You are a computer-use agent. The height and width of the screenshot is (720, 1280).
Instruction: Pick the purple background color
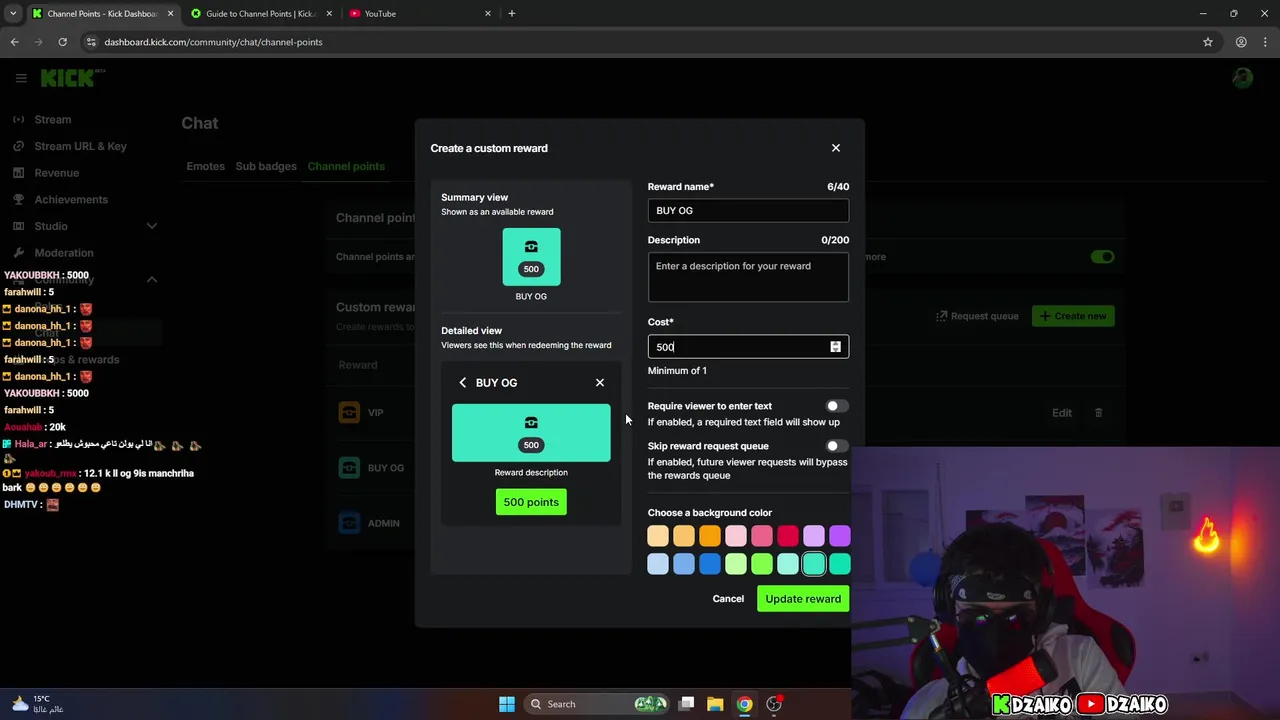tap(840, 537)
